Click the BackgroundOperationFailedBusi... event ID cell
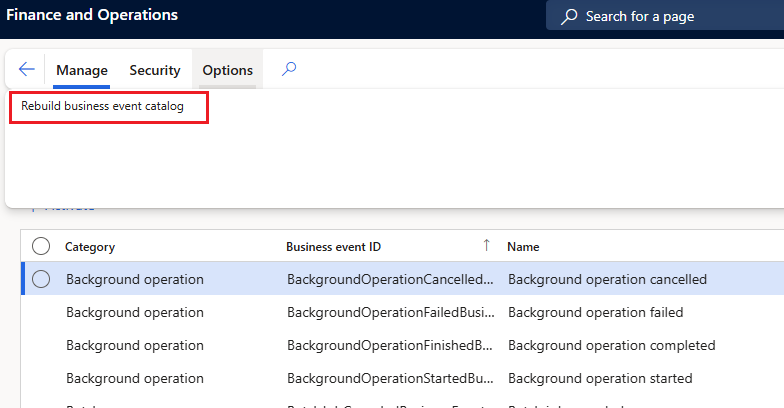 pyautogui.click(x=390, y=312)
